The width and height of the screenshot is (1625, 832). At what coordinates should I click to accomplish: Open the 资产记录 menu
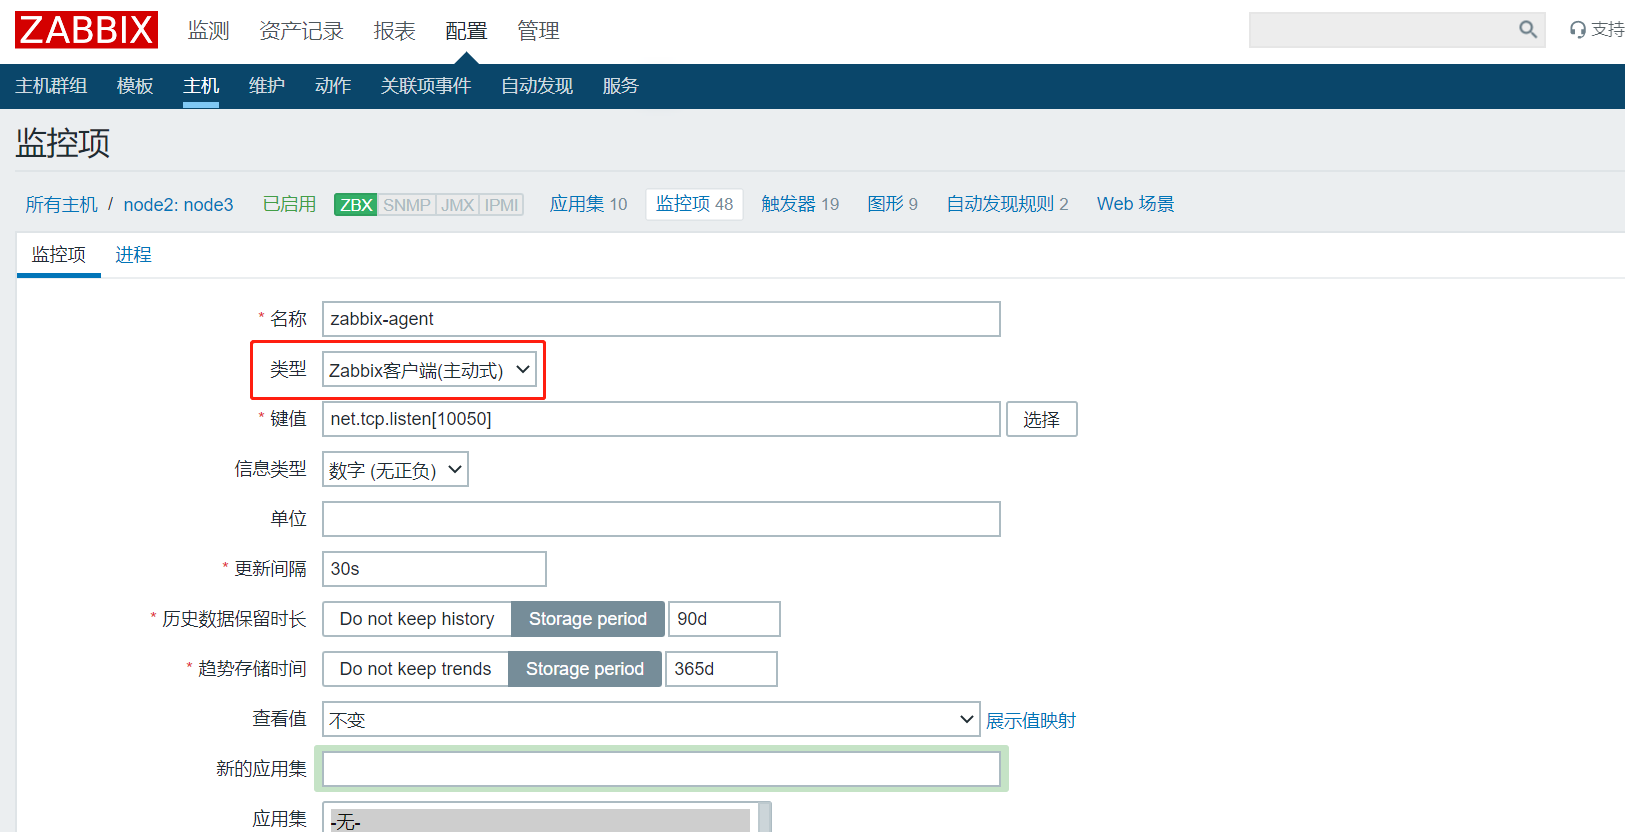point(301,31)
